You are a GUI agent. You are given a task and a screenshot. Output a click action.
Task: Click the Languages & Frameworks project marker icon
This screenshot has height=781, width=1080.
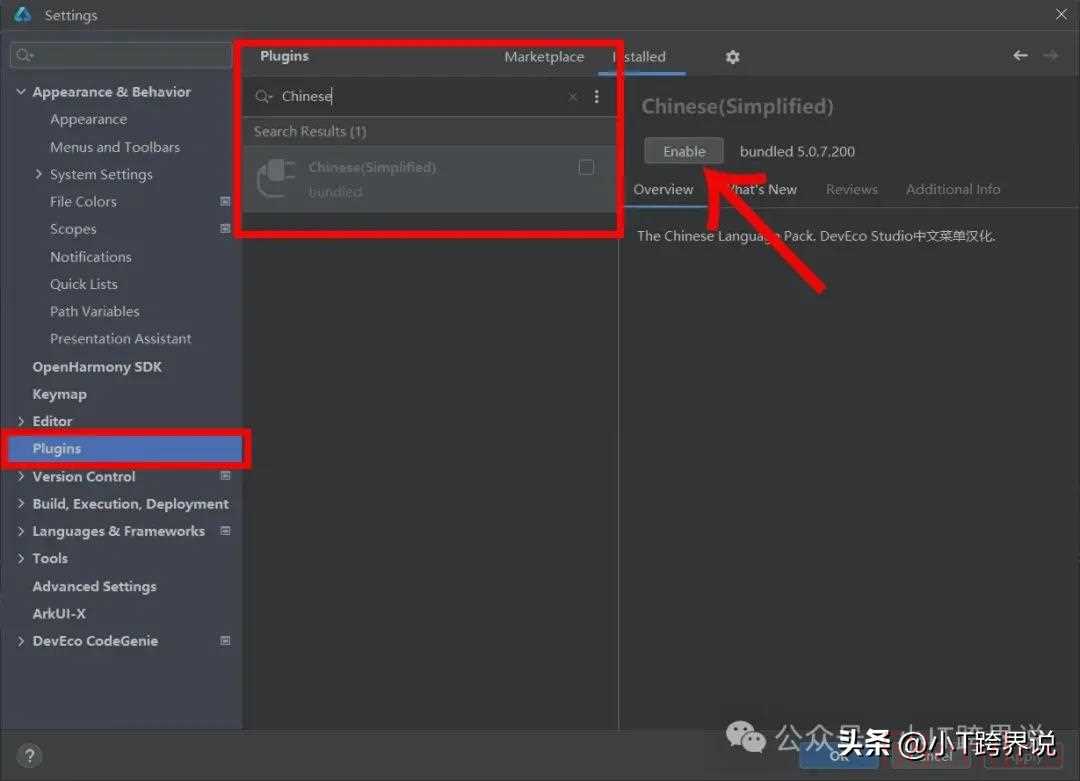coord(225,530)
